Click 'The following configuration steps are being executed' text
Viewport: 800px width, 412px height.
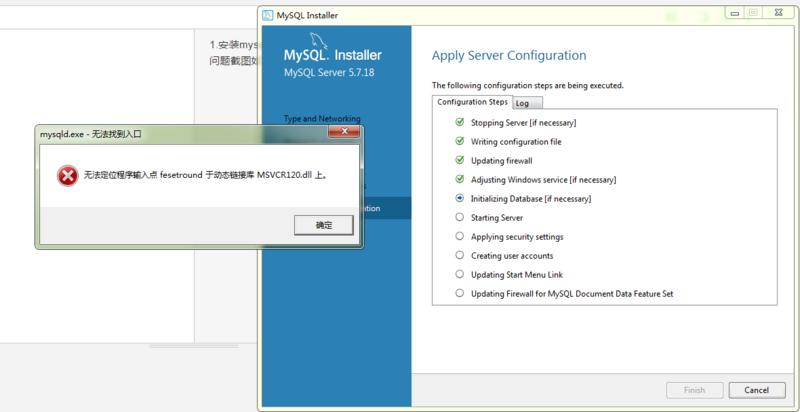528,85
